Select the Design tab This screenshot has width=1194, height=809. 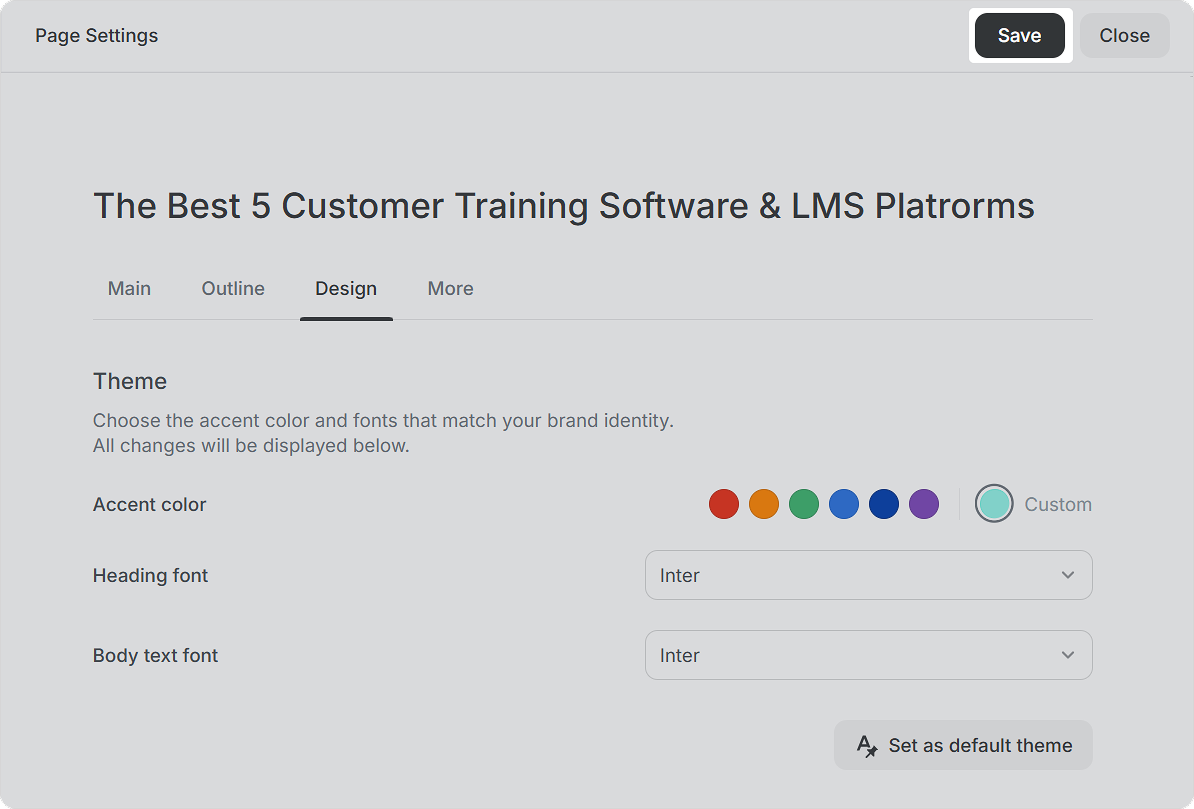[346, 289]
